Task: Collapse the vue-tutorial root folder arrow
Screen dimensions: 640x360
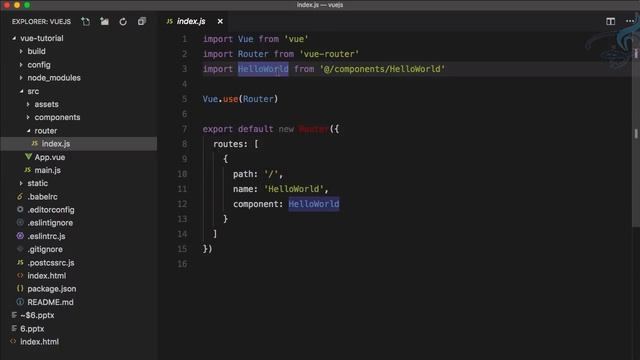Action: [14, 38]
